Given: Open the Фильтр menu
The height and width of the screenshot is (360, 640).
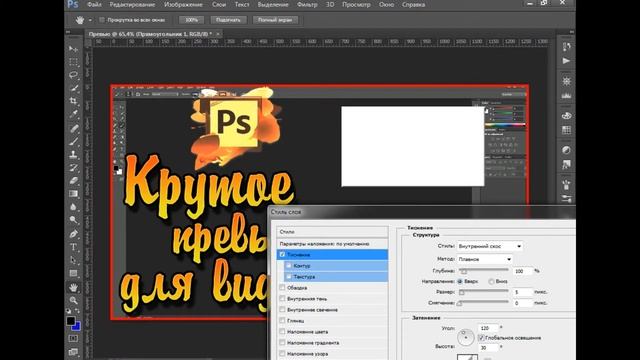Looking at the screenshot, I should [307, 4].
